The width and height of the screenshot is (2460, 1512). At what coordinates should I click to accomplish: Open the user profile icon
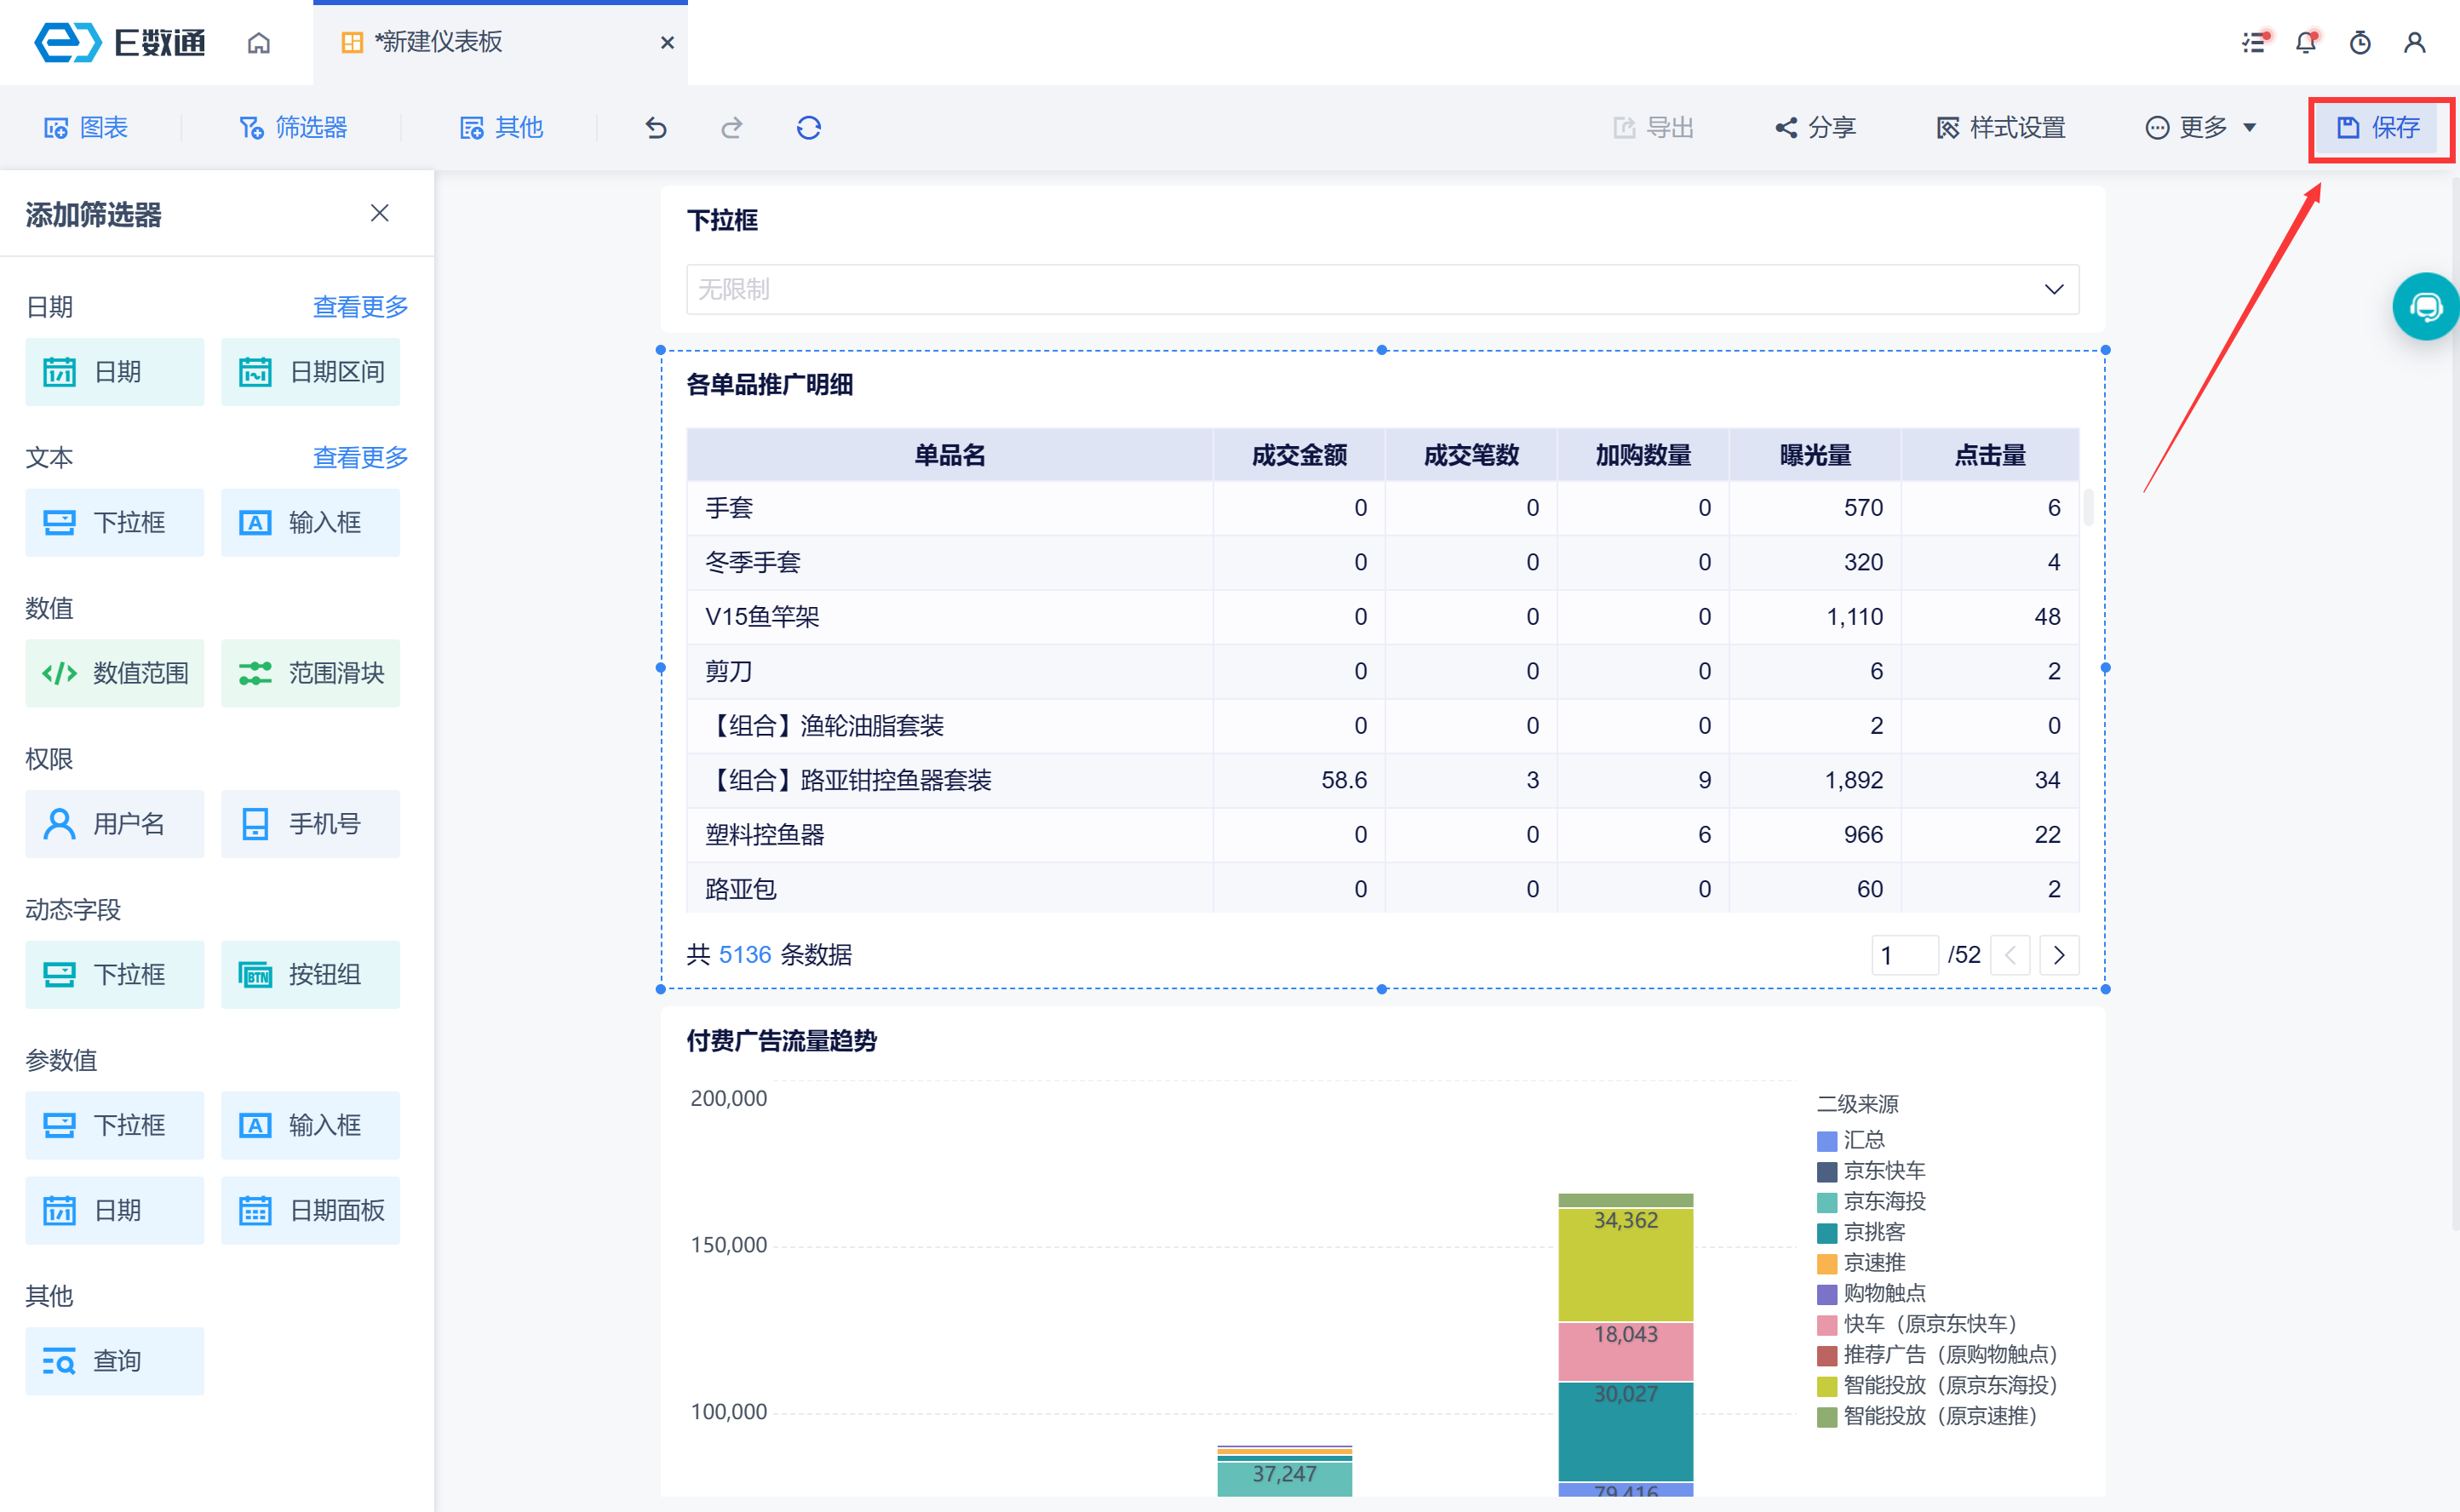(2414, 43)
